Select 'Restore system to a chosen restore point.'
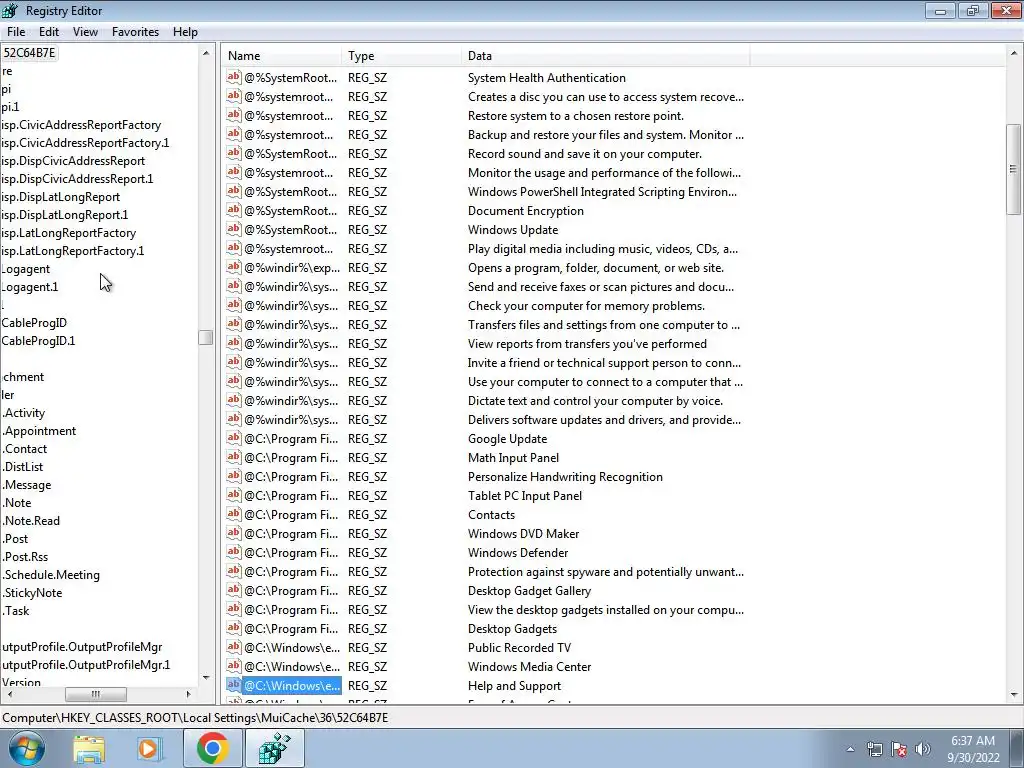This screenshot has width=1024, height=768. [576, 116]
